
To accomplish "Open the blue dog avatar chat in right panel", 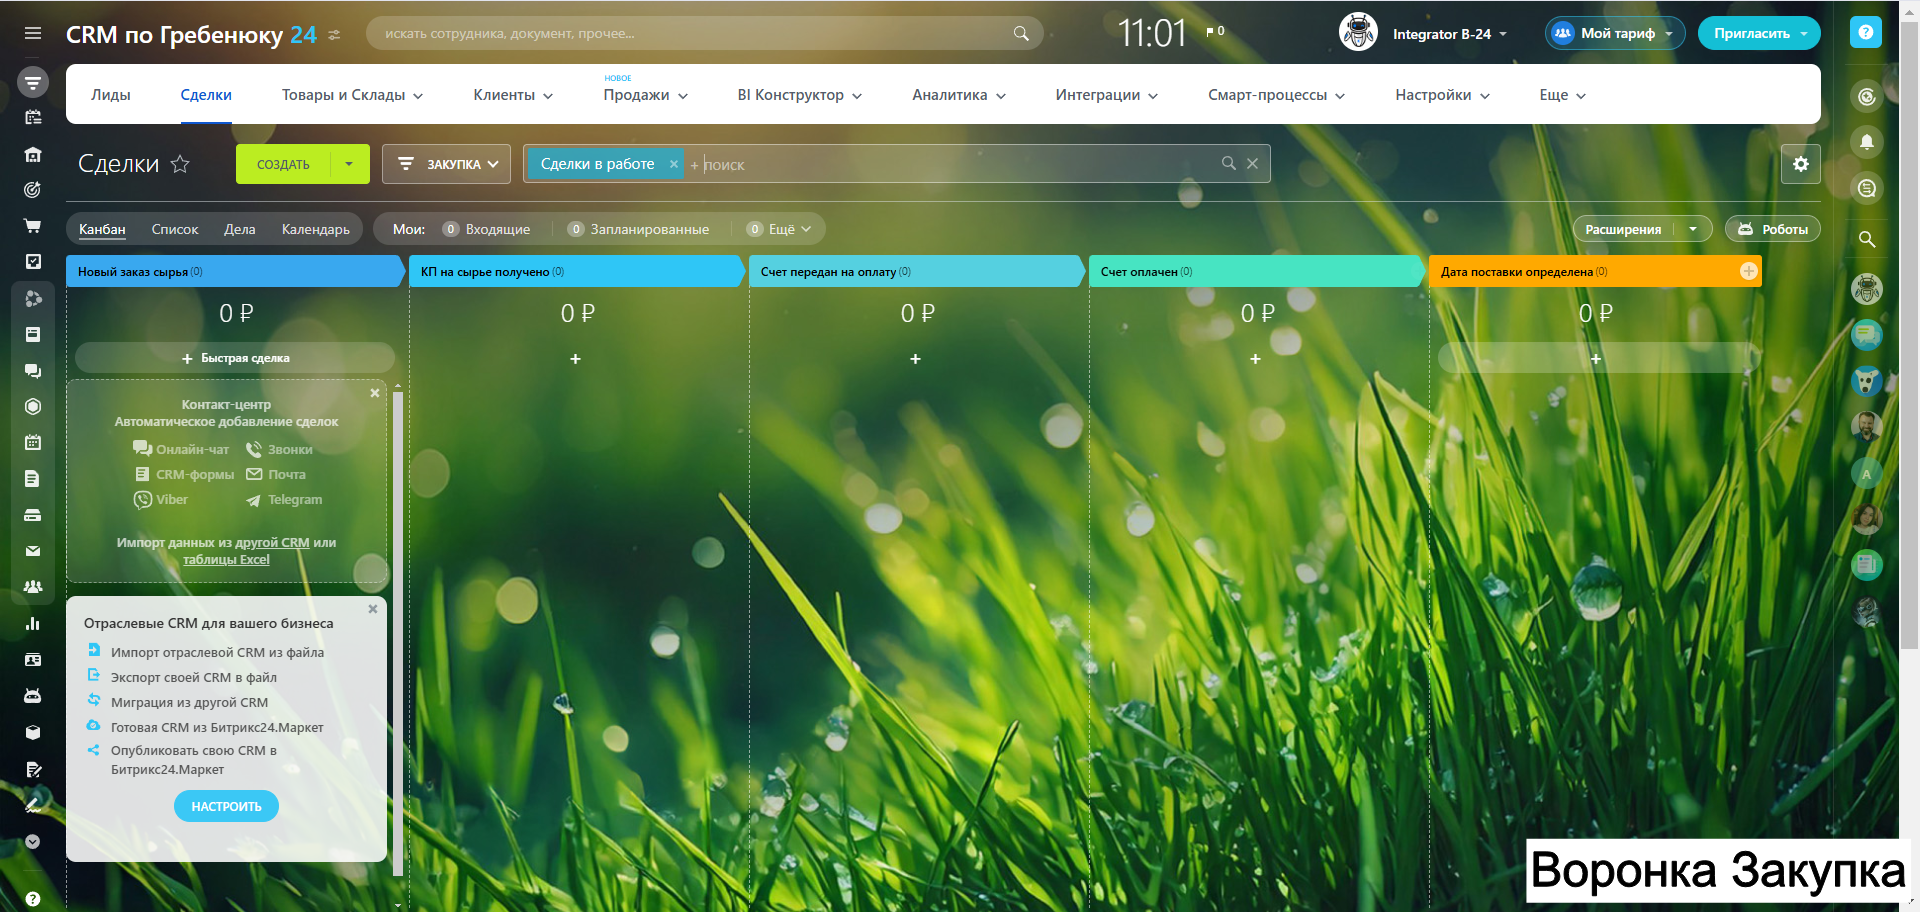I will point(1866,381).
